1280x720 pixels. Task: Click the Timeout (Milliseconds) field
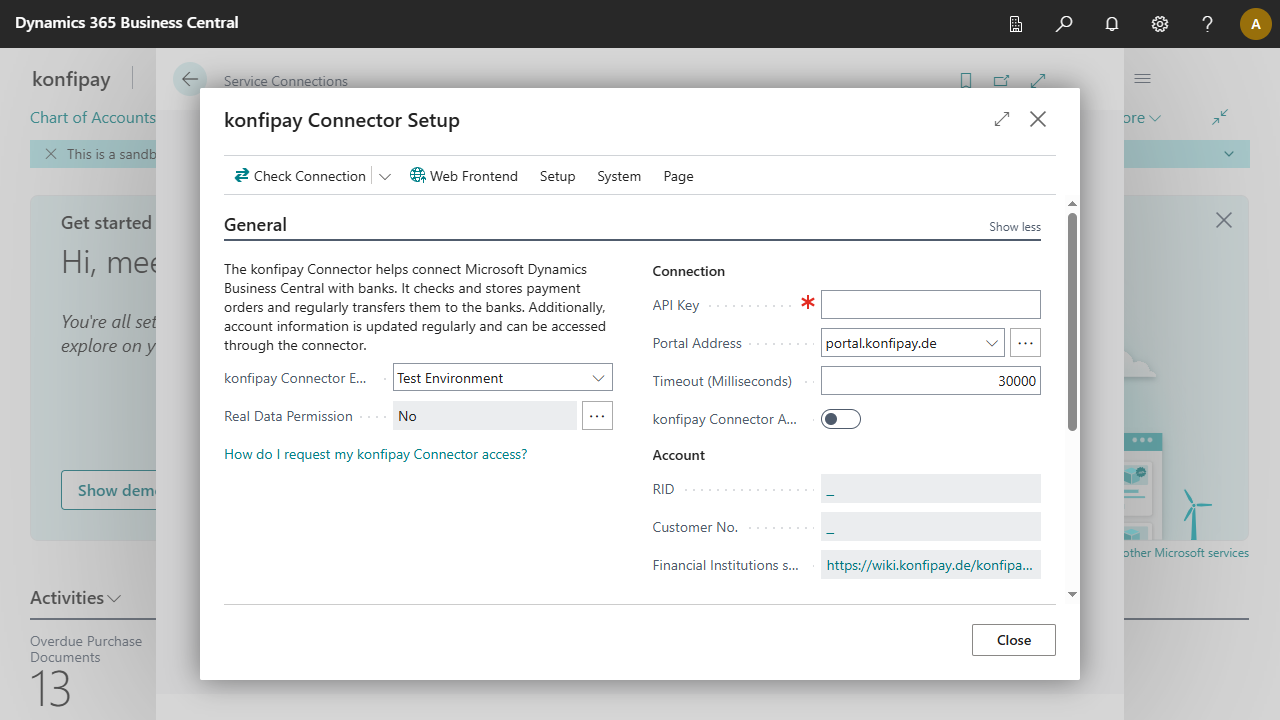pyautogui.click(x=931, y=381)
